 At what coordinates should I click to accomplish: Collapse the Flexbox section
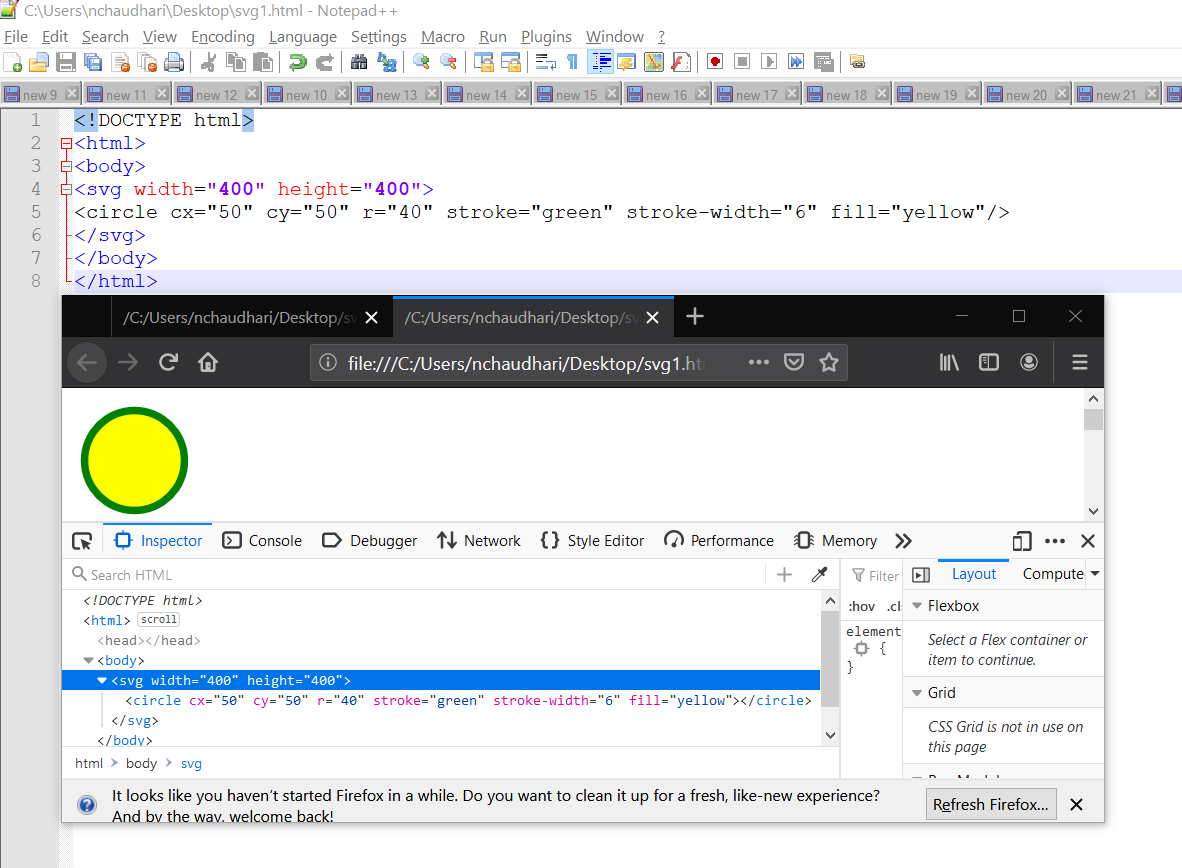coord(917,606)
